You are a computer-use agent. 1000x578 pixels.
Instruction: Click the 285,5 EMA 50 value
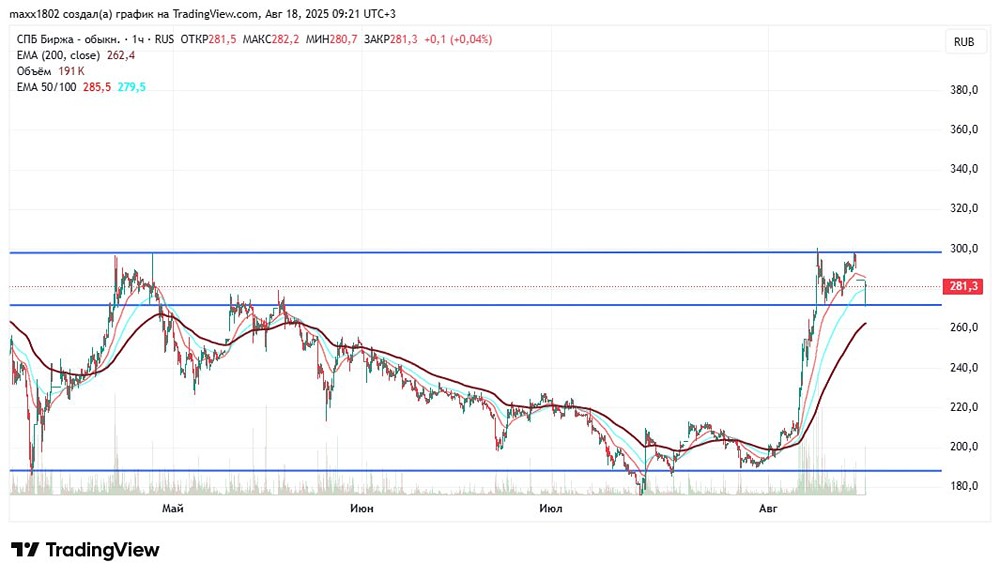click(x=97, y=87)
